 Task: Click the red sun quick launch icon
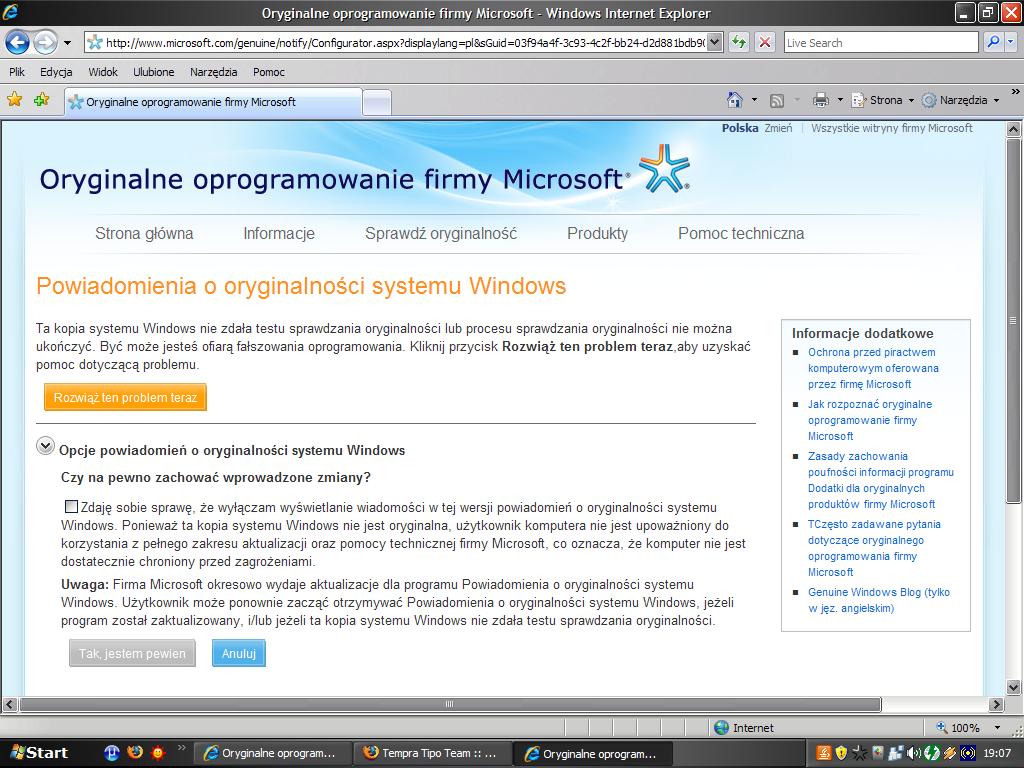click(157, 752)
